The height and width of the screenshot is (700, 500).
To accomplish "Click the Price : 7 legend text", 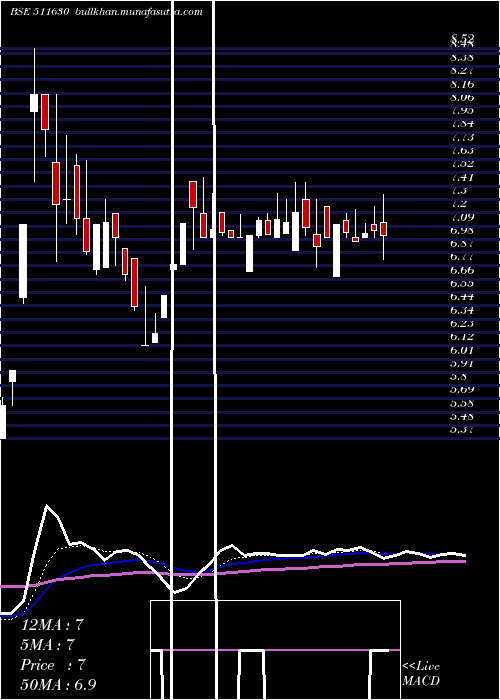I will 53,665.
